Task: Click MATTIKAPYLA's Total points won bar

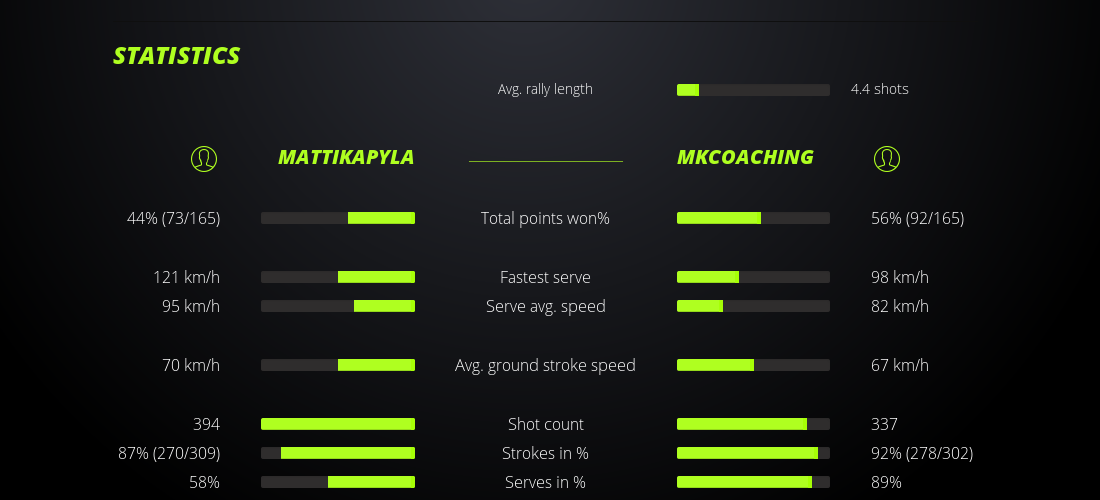Action: pyautogui.click(x=338, y=218)
